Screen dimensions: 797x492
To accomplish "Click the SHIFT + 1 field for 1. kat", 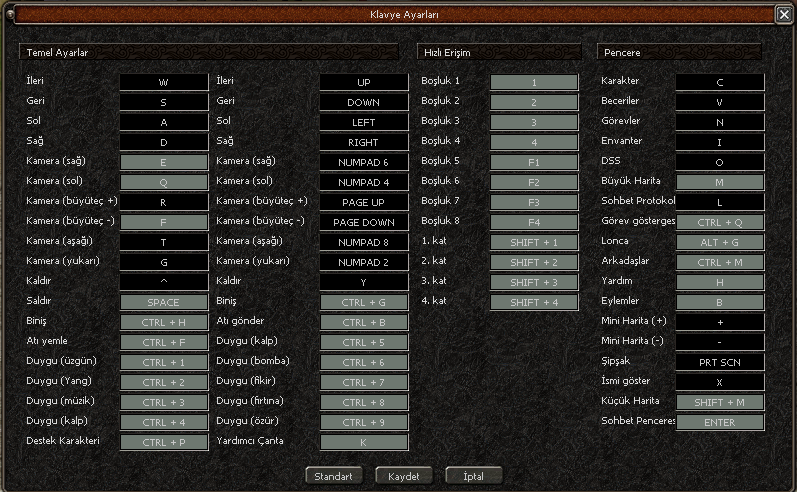I will [x=534, y=242].
